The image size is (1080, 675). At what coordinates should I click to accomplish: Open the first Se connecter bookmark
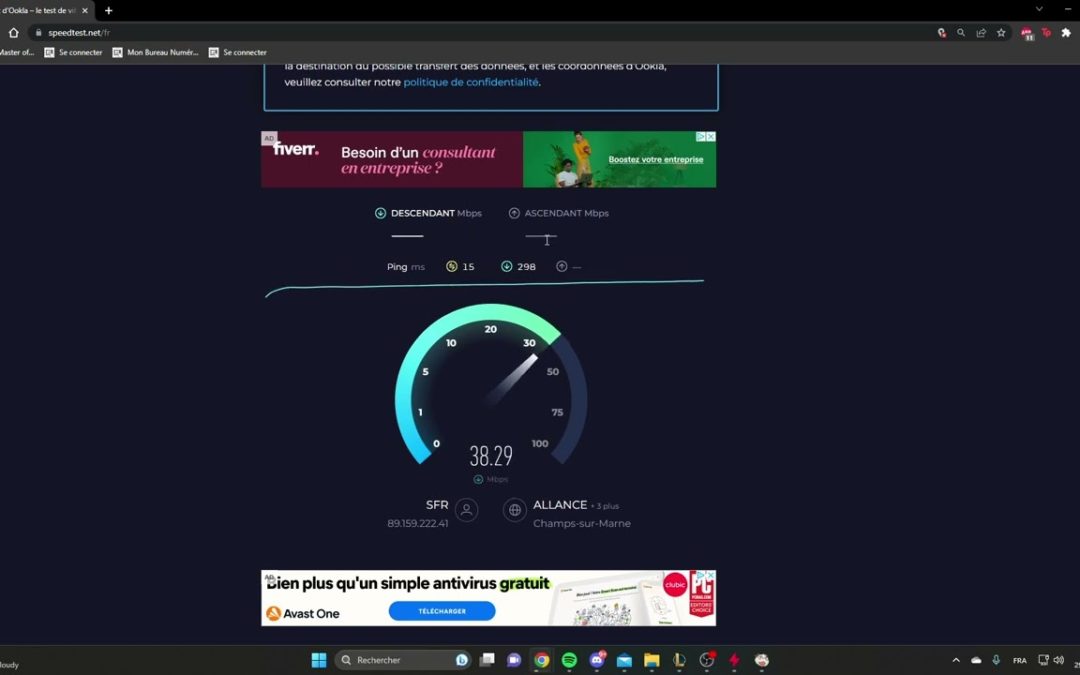[x=73, y=52]
